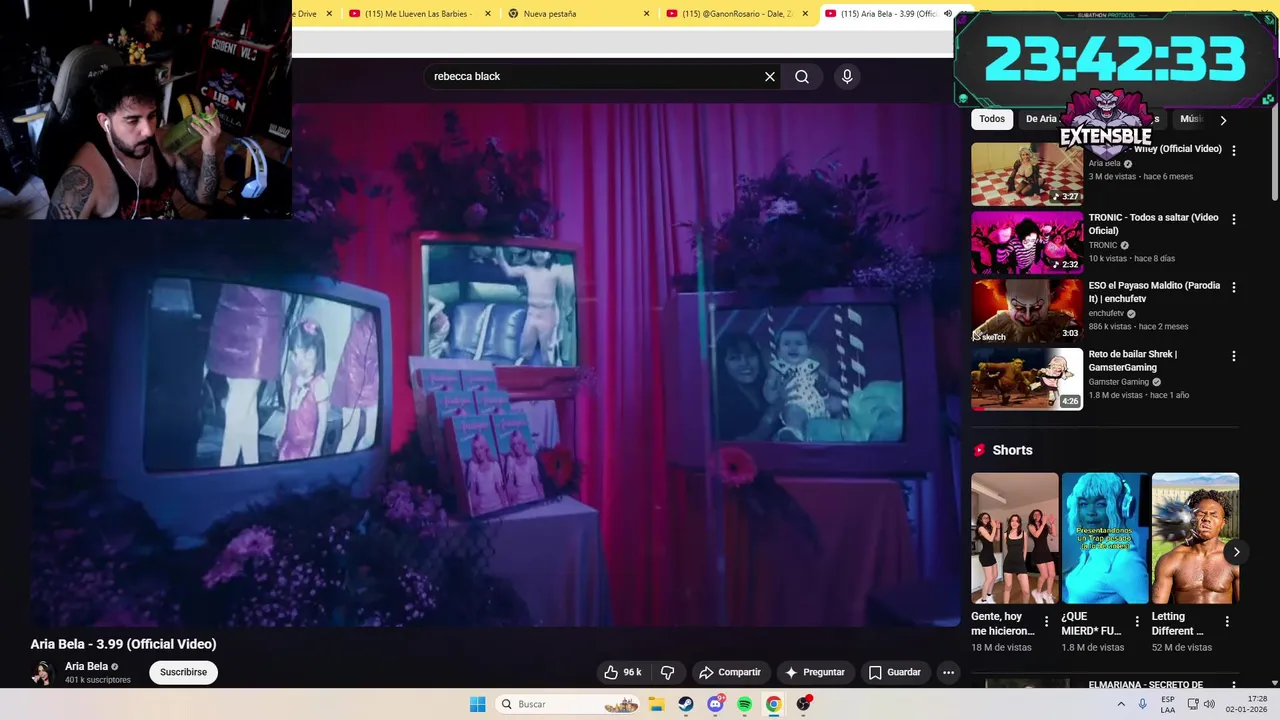This screenshot has height=720, width=1280.
Task: Select the De Aria filter chip
Action: pos(1041,119)
